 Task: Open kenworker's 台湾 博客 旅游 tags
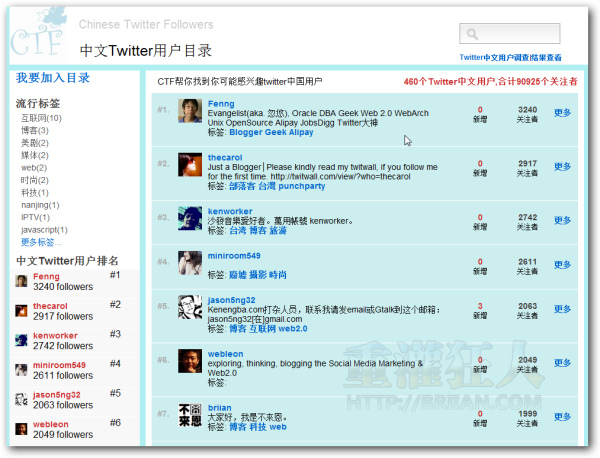pyautogui.click(x=258, y=231)
